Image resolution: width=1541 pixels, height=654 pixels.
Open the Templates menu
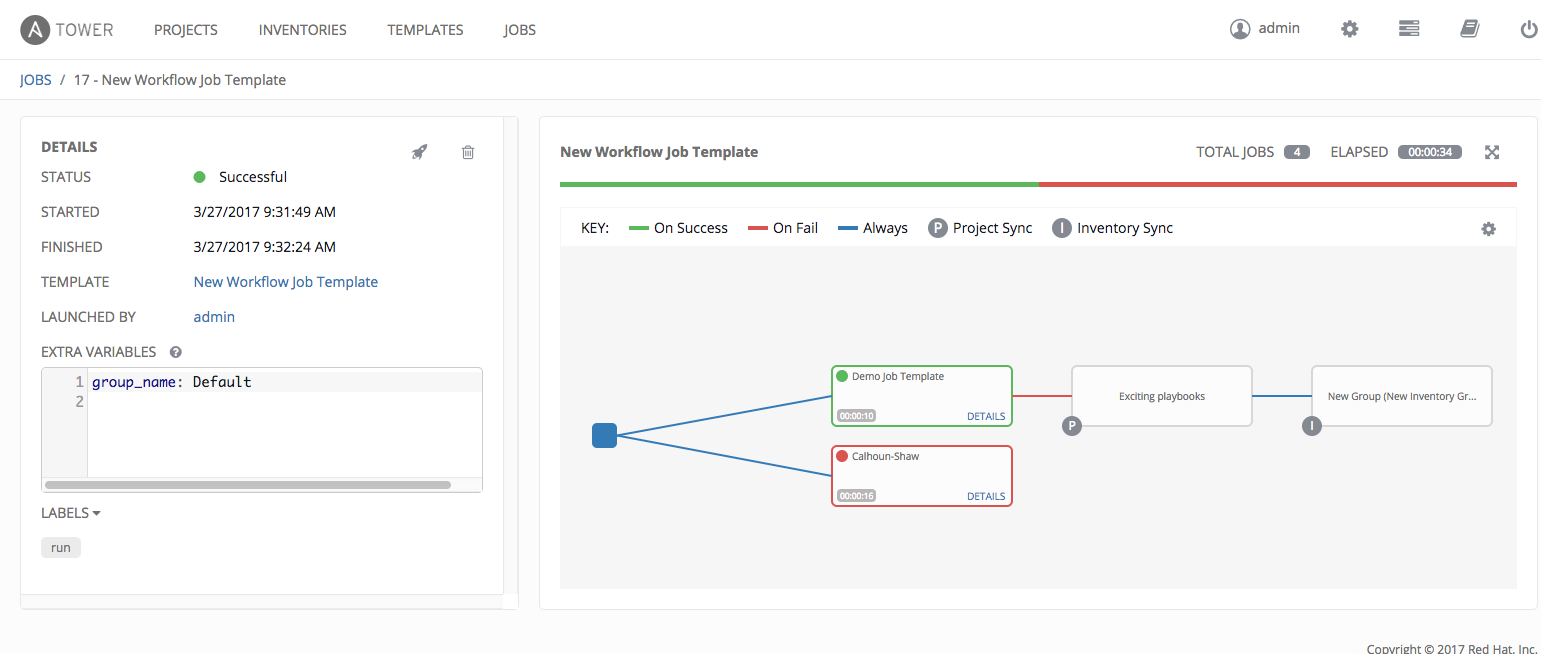click(425, 30)
